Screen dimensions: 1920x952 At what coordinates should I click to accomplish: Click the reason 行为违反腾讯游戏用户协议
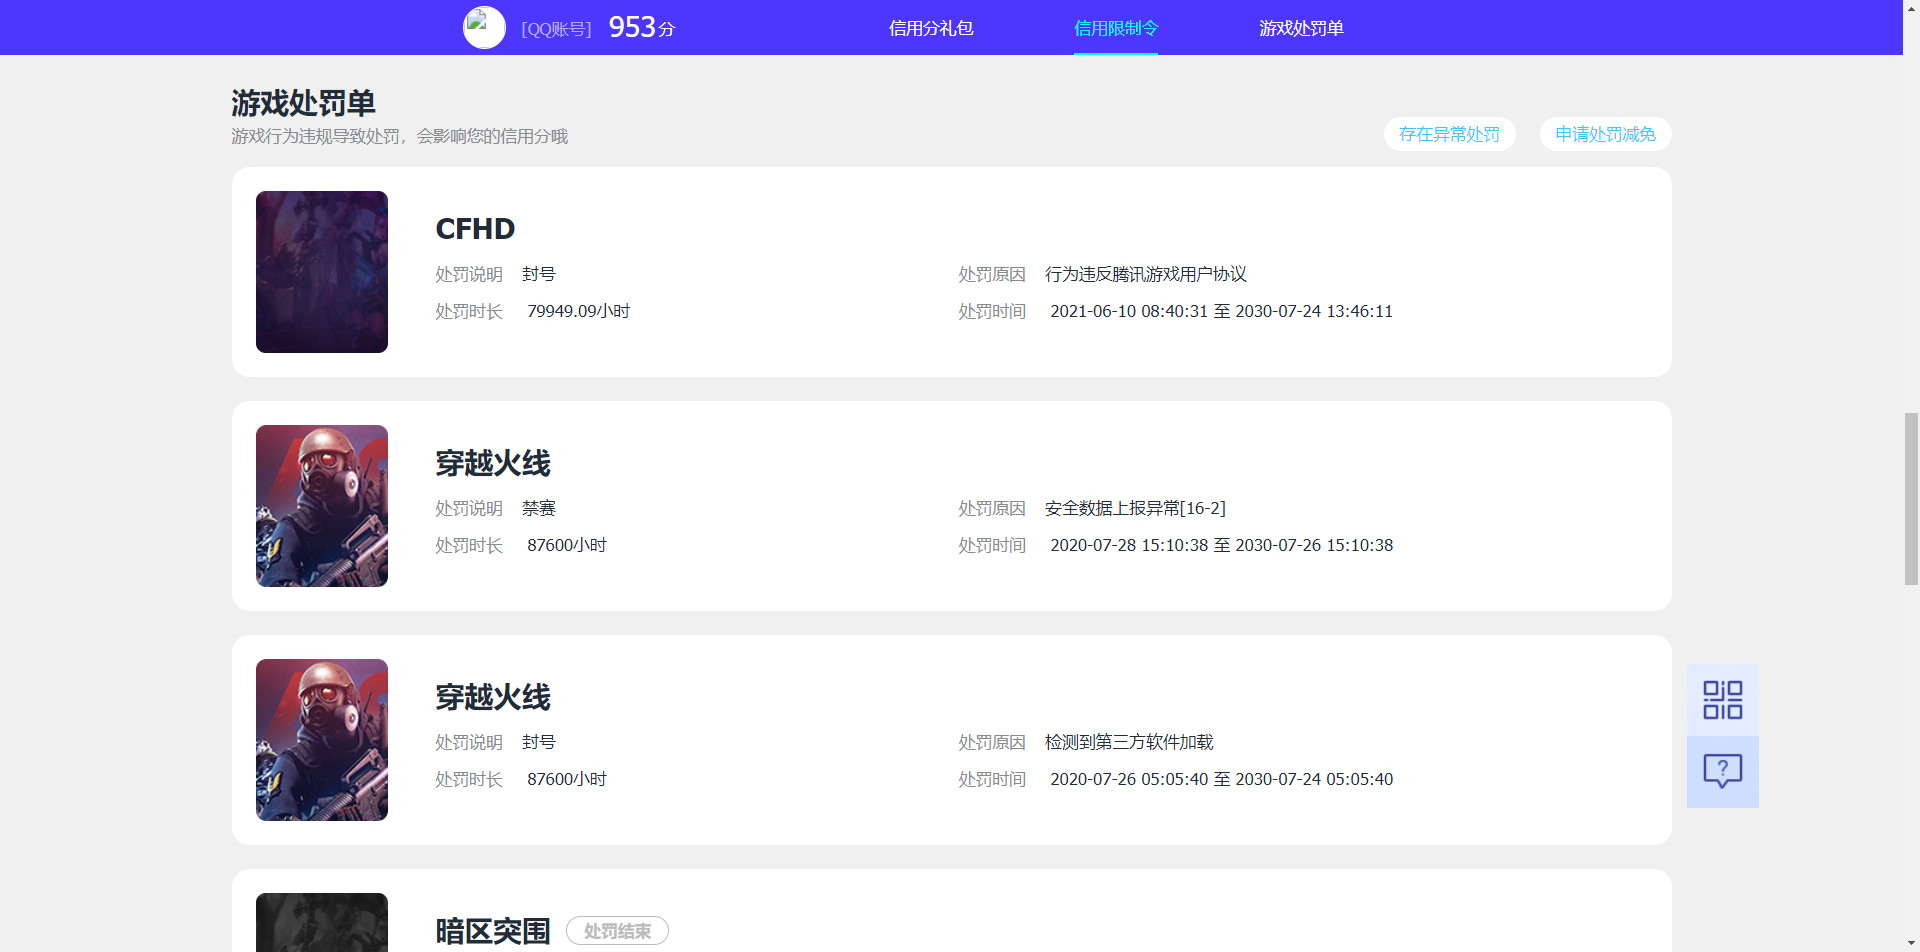(x=1146, y=274)
